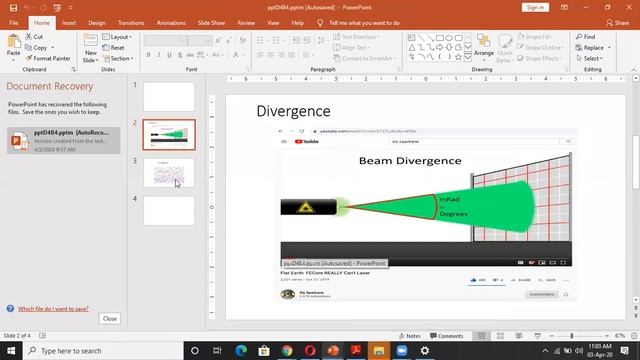Switch to Slide Sorter view
This screenshot has height=360, width=640.
click(x=500, y=336)
